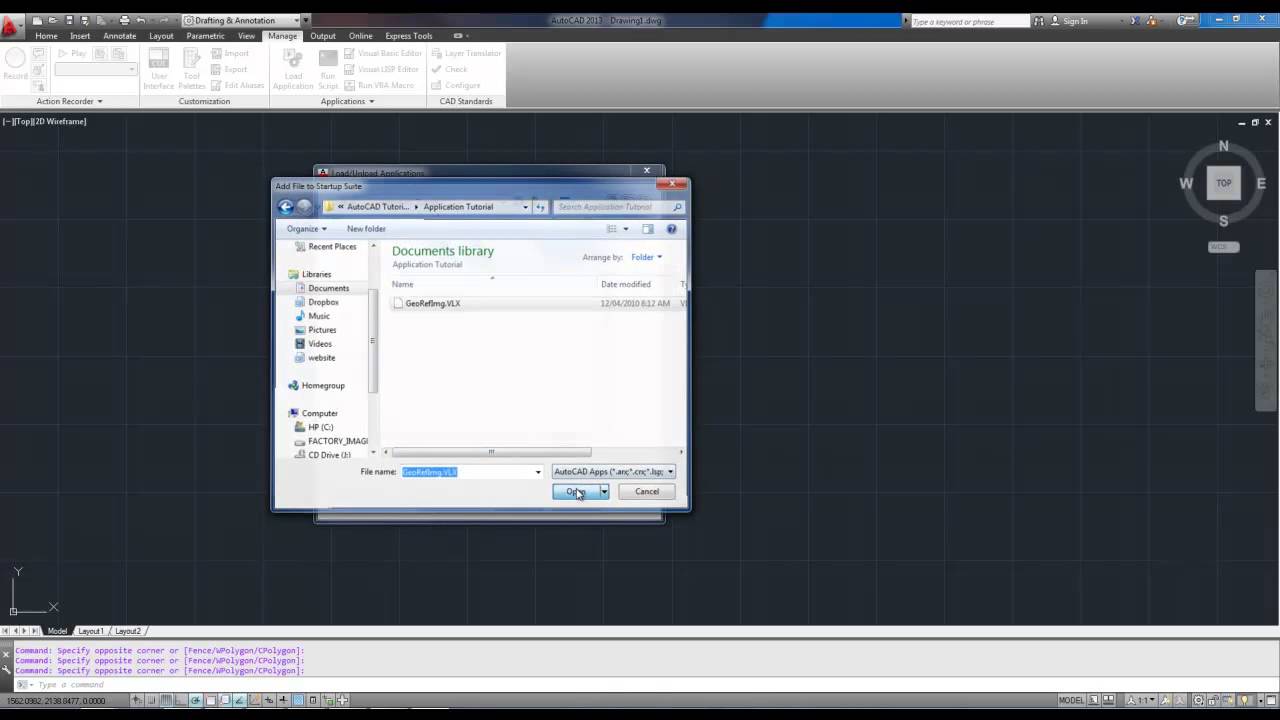Select Documents in the navigation pane

(x=328, y=288)
